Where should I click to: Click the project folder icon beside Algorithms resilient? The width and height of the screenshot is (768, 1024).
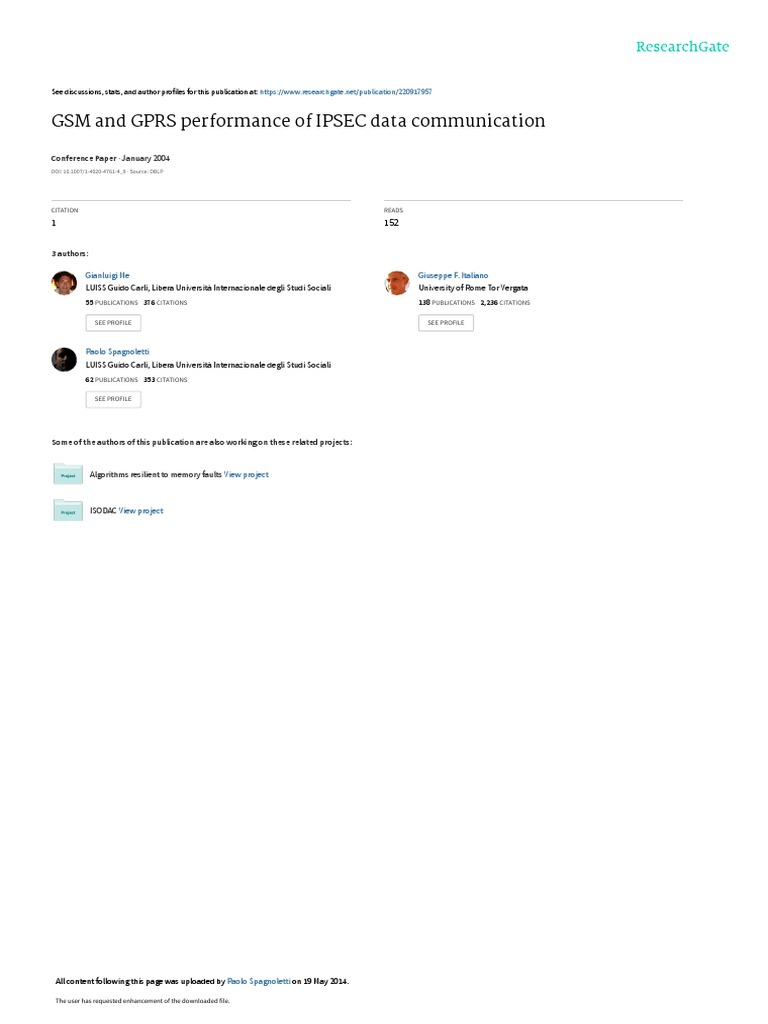pyautogui.click(x=68, y=473)
